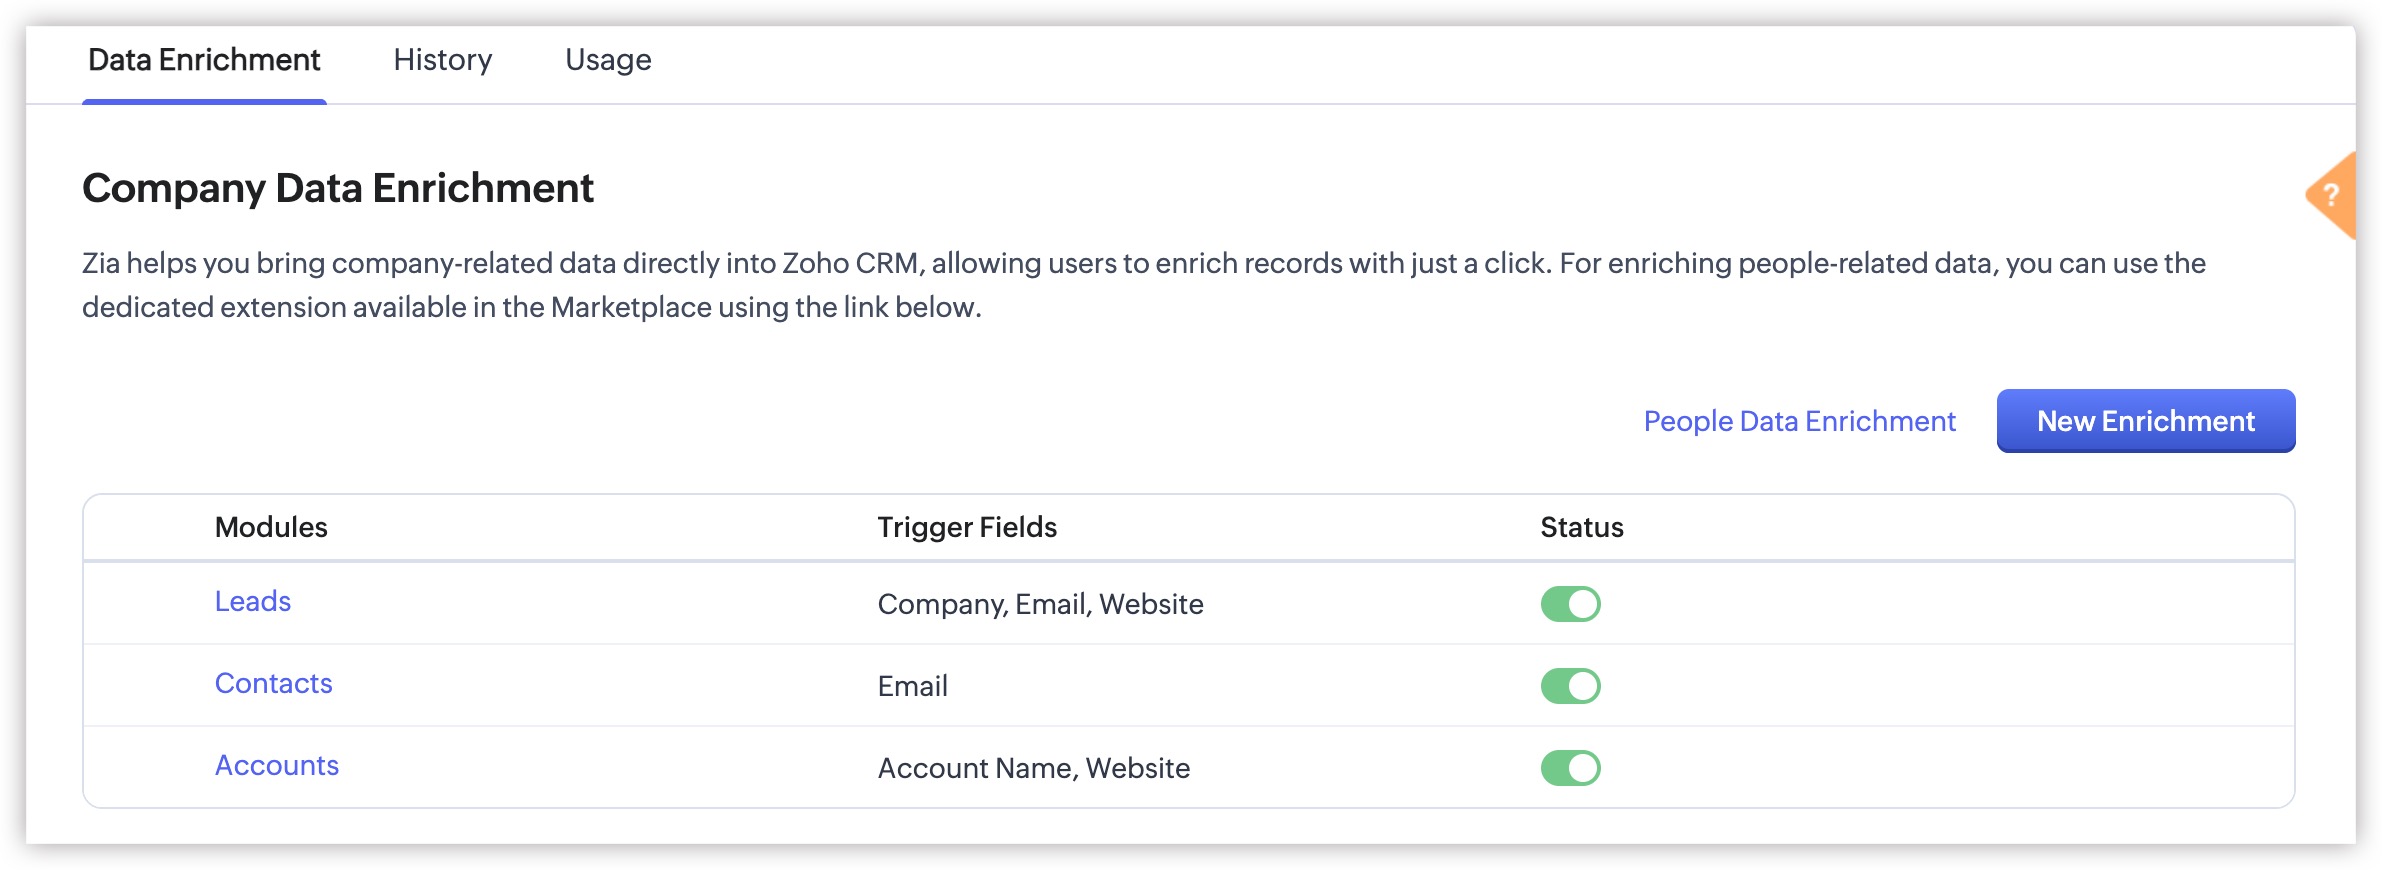This screenshot has height=870, width=2382.
Task: Open the Contacts module configuration
Action: [x=273, y=683]
